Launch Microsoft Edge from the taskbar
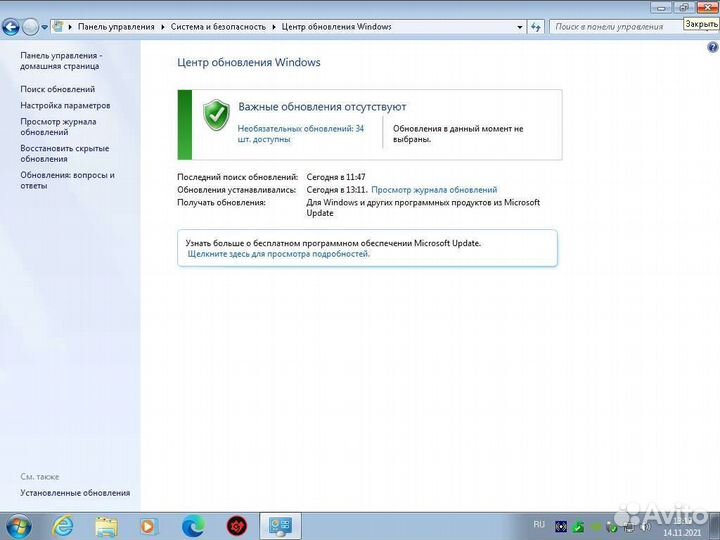Screen dimensions: 720x540 193,525
